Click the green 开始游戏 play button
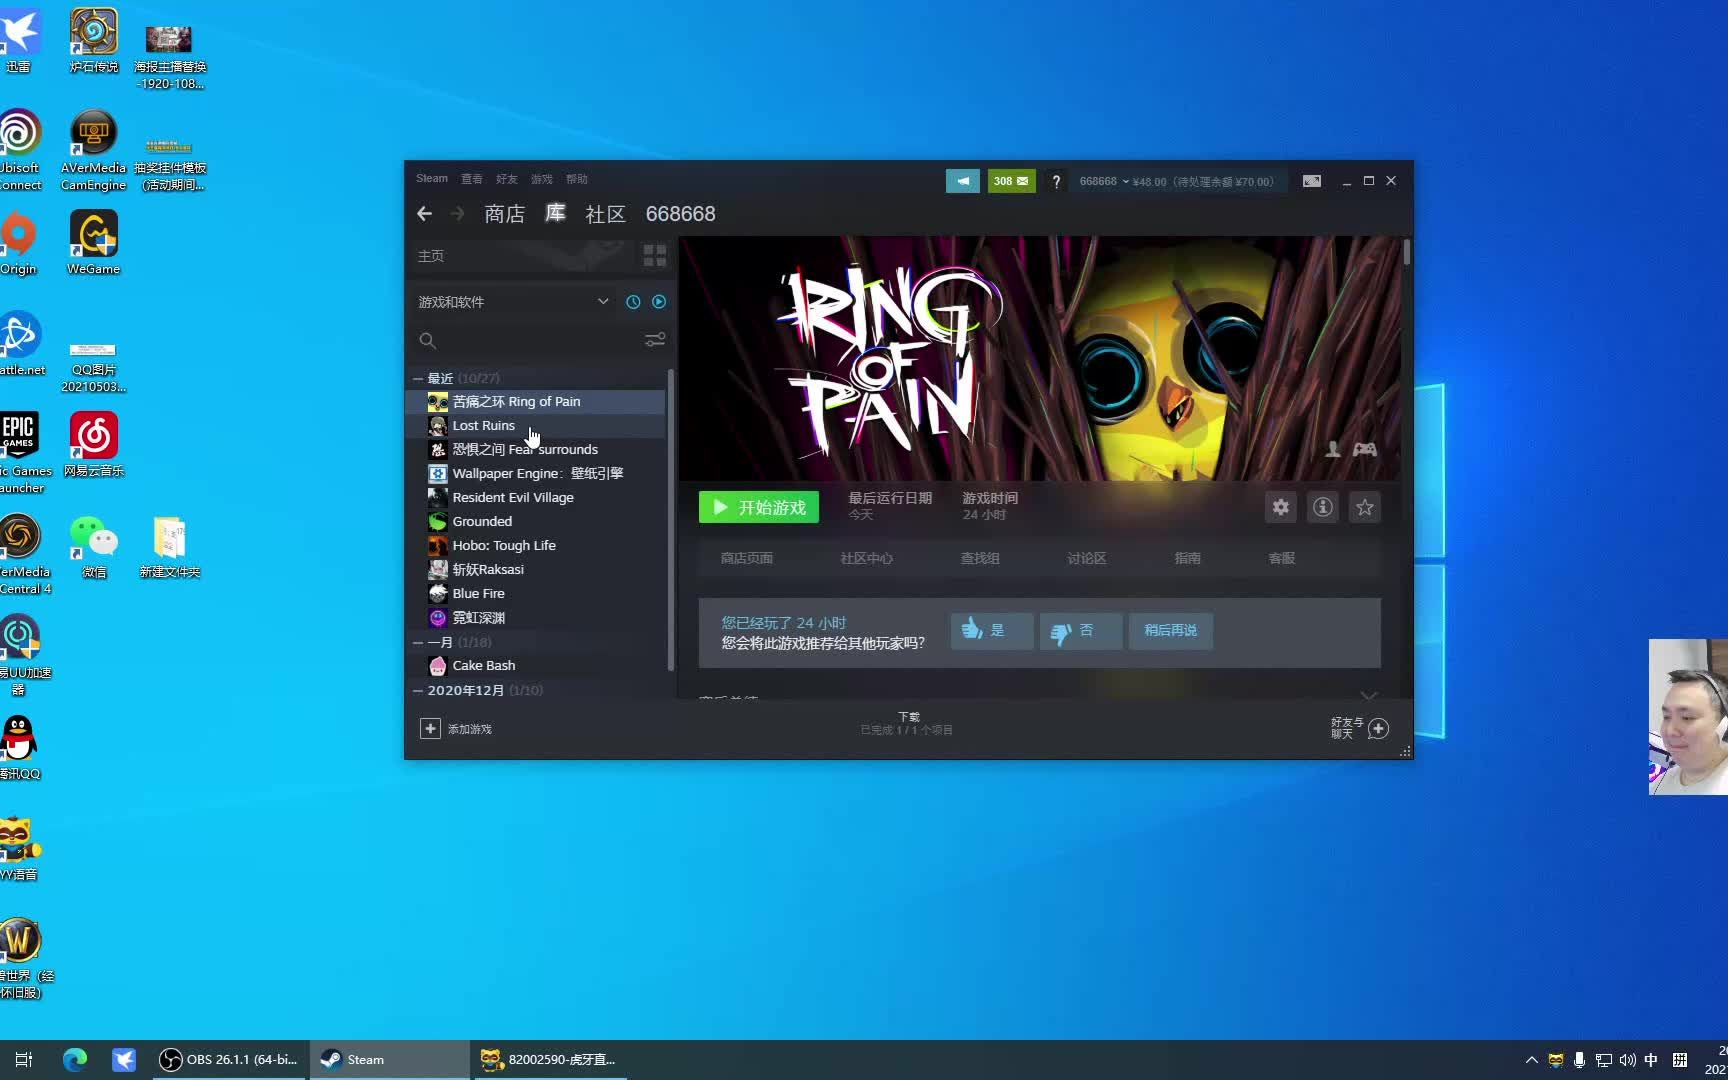The height and width of the screenshot is (1080, 1728). click(759, 508)
